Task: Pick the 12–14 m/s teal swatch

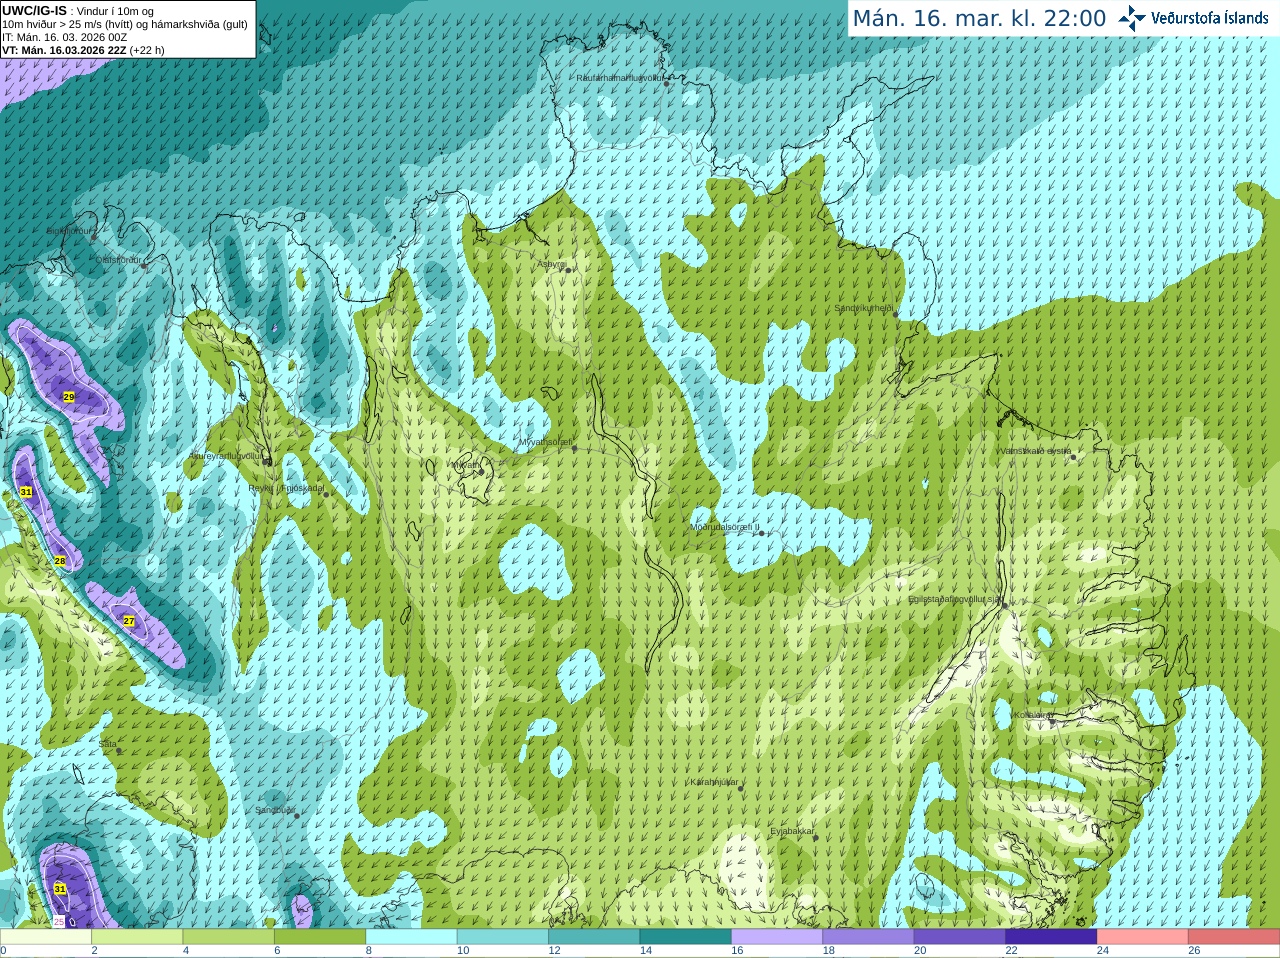Action: [x=594, y=936]
